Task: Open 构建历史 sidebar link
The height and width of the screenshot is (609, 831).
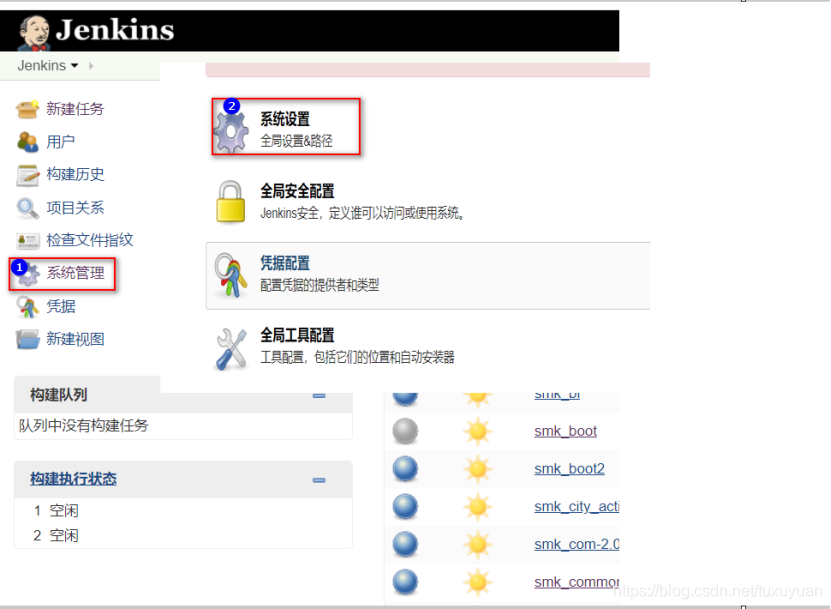Action: pyautogui.click(x=75, y=174)
